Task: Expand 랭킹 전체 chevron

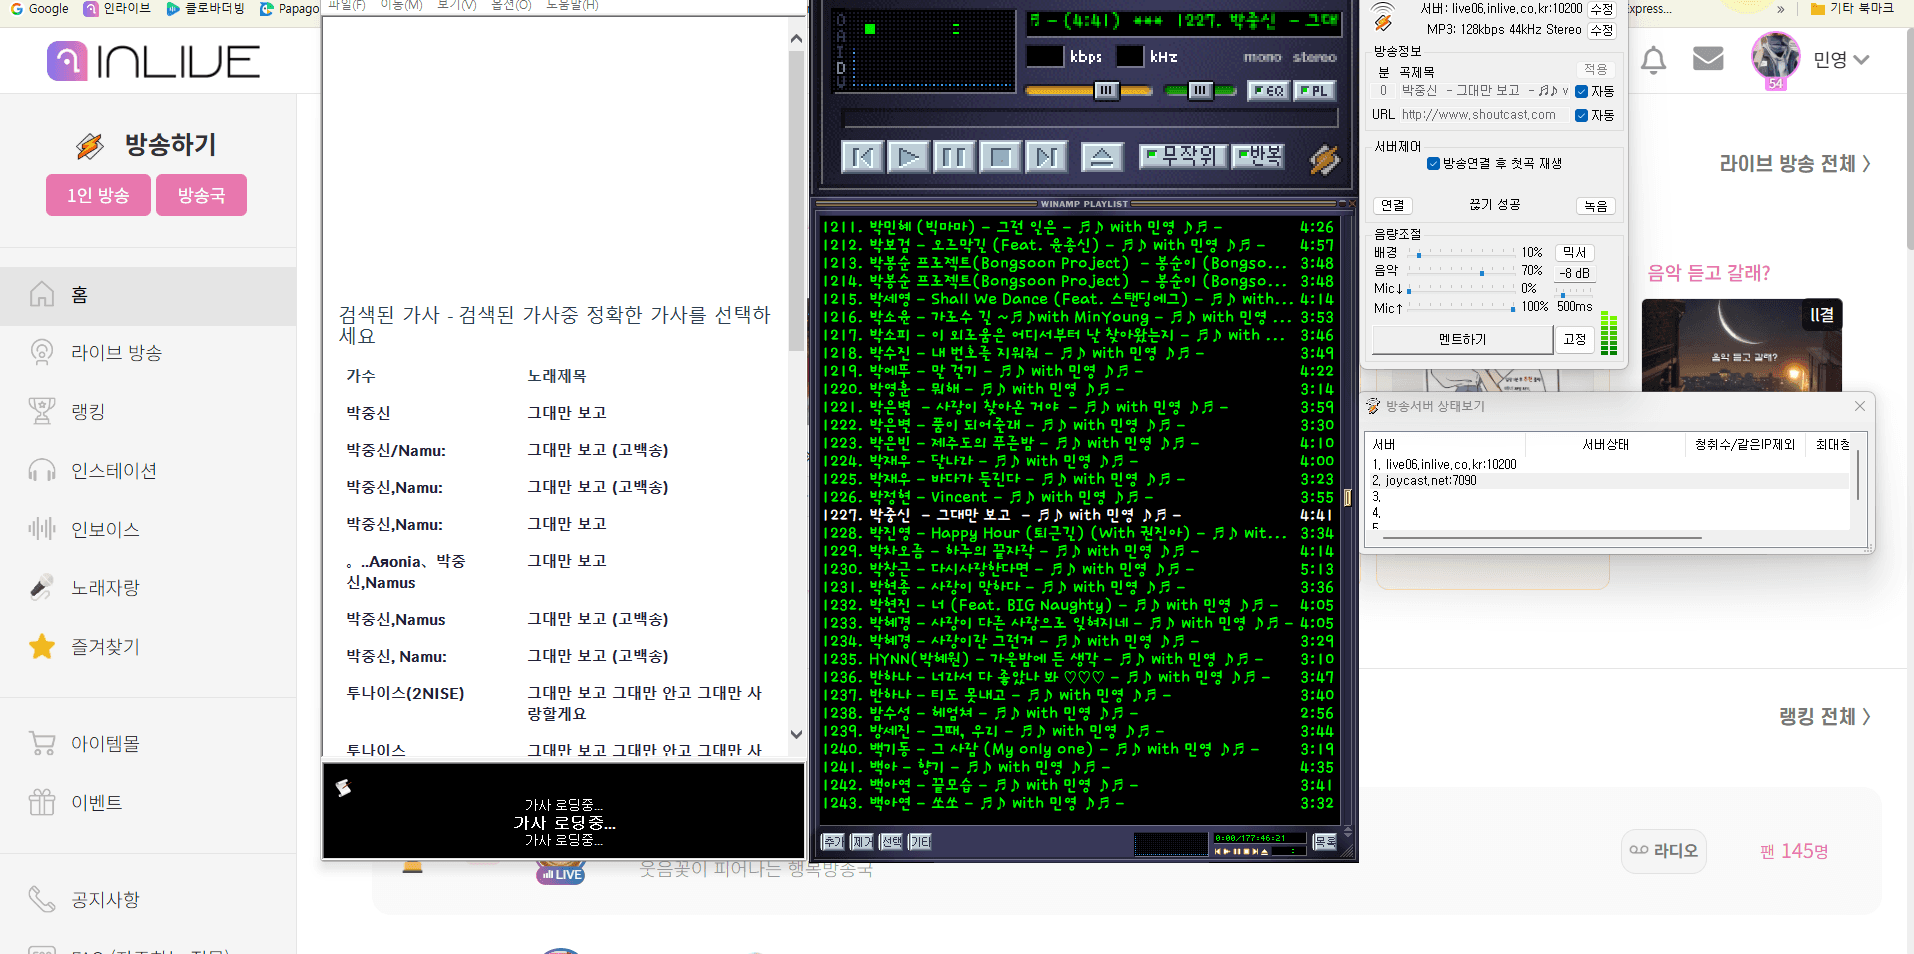Action: pos(1866,717)
